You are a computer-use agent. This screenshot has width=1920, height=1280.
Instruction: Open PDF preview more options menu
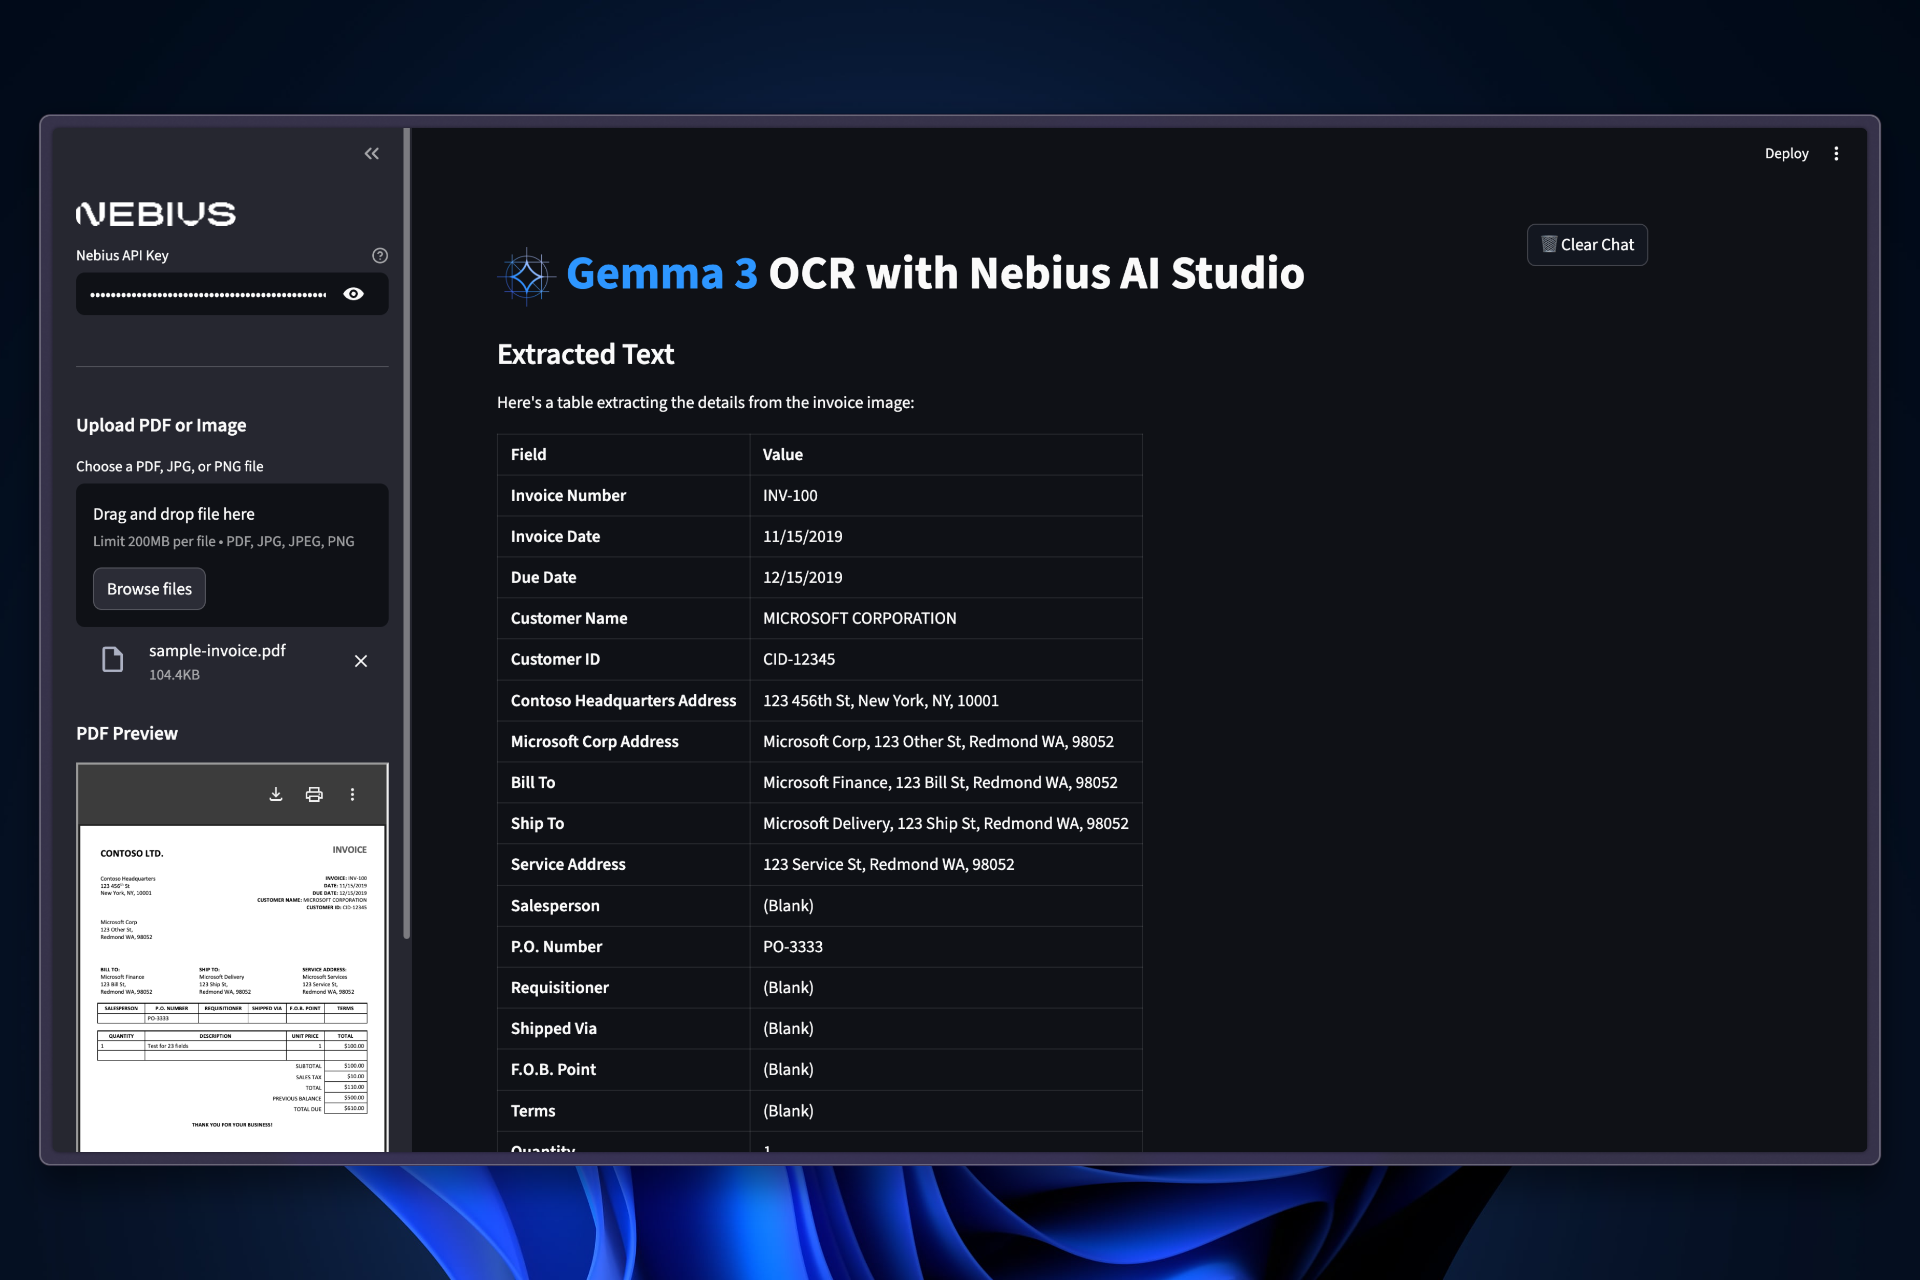(x=352, y=794)
